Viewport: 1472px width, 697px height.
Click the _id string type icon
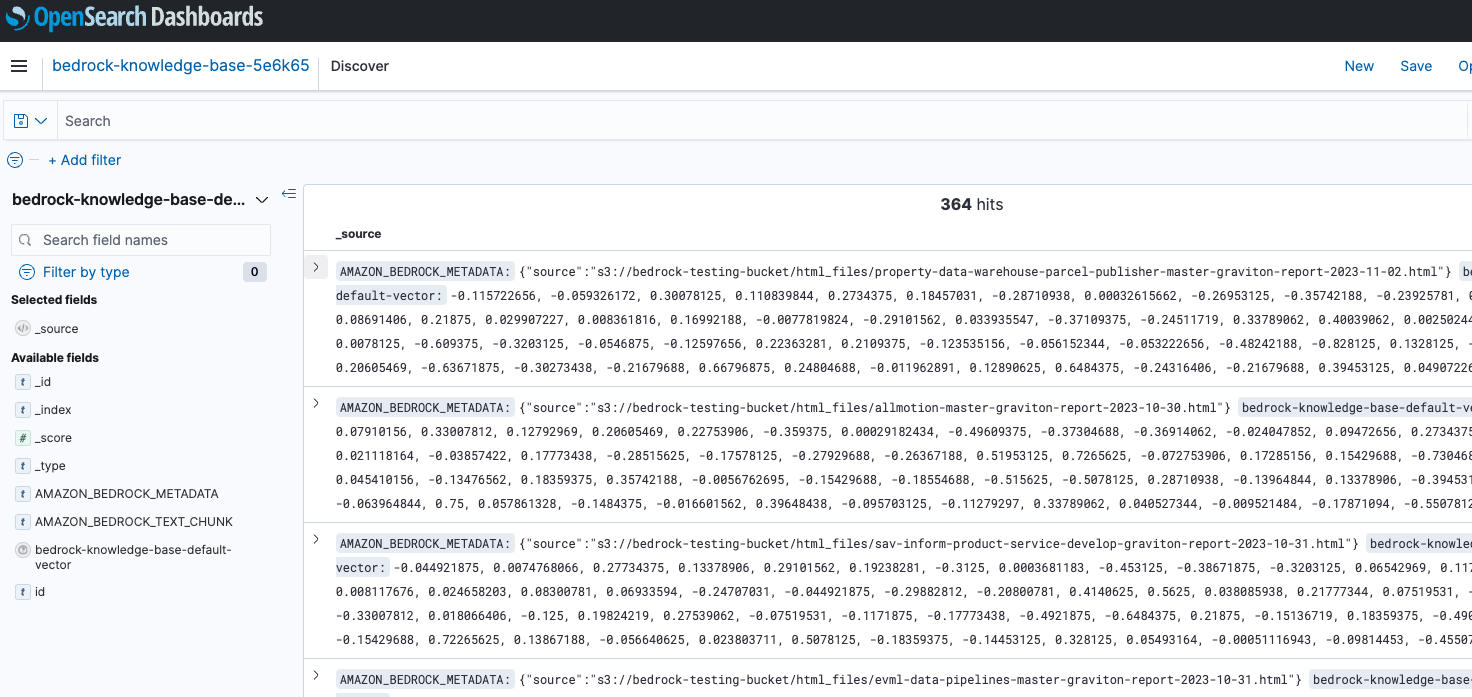(23, 382)
